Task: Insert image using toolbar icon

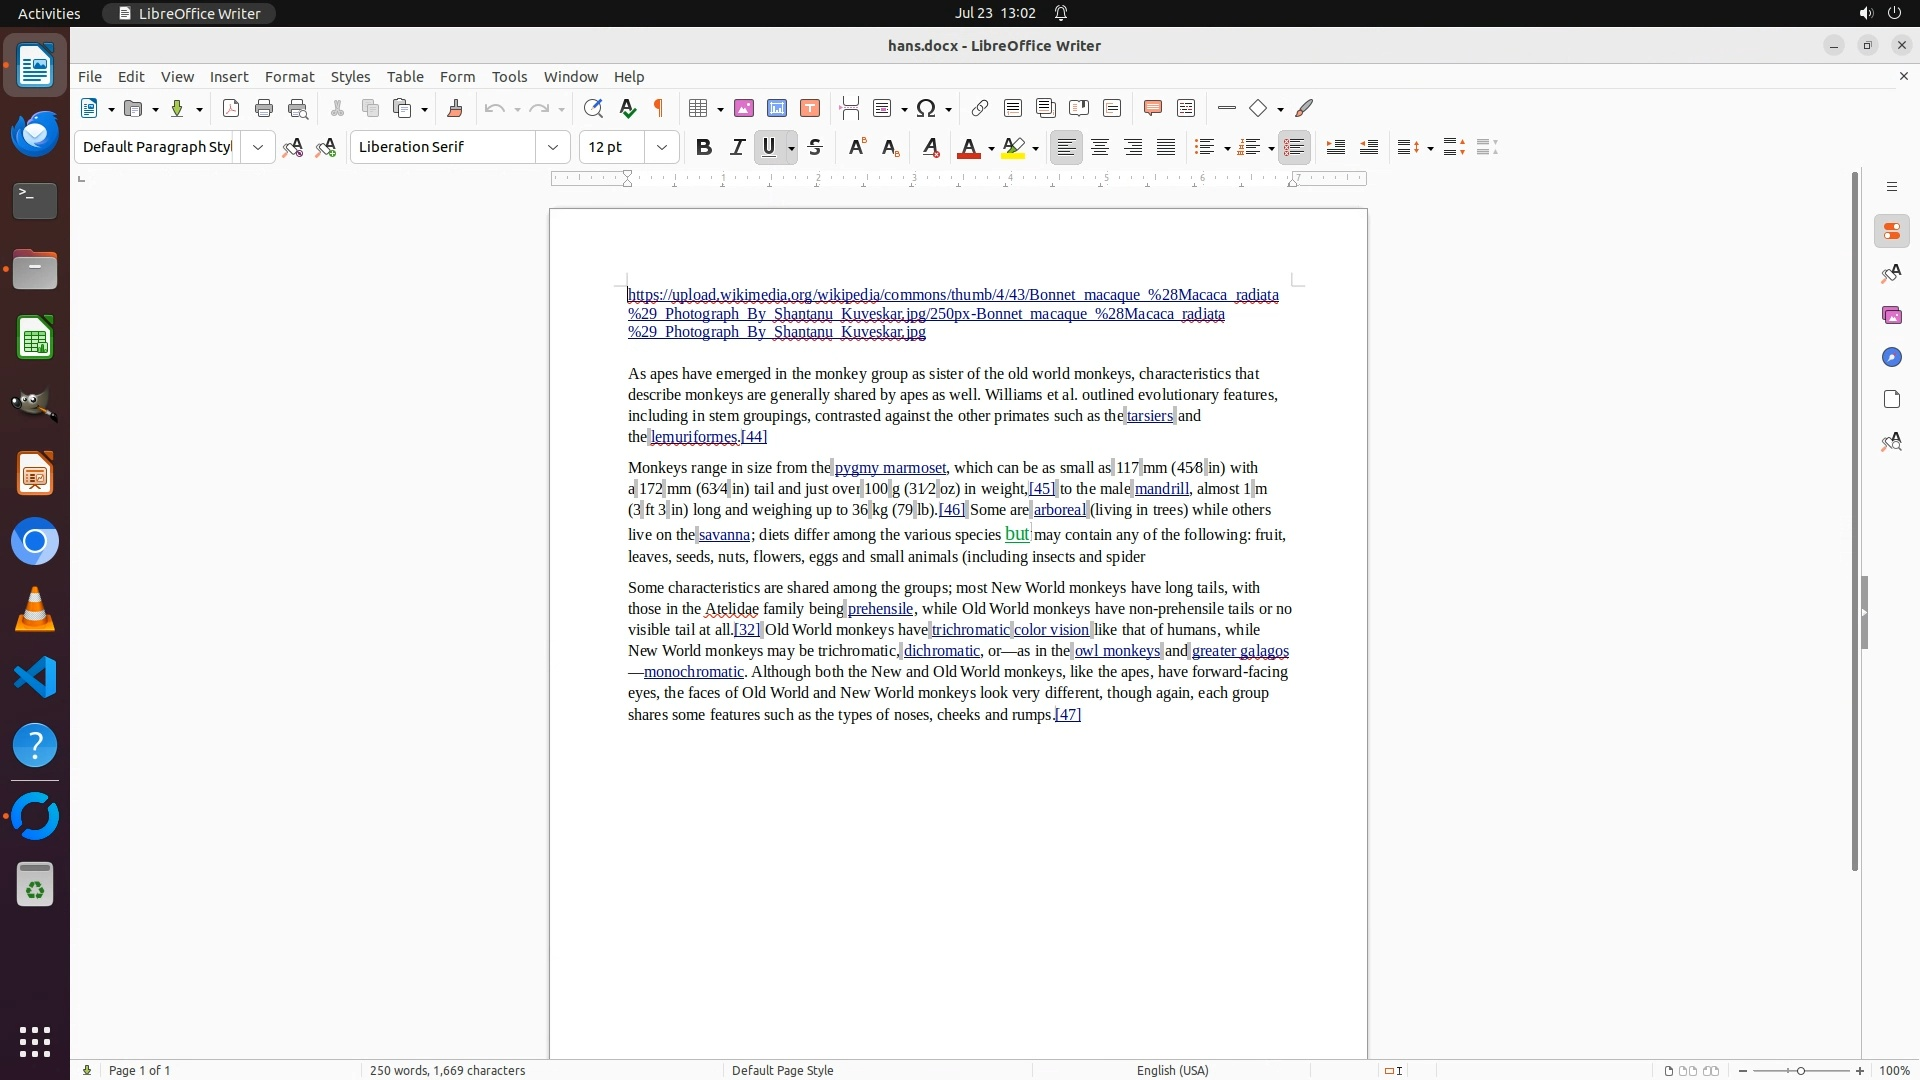Action: pos(744,109)
